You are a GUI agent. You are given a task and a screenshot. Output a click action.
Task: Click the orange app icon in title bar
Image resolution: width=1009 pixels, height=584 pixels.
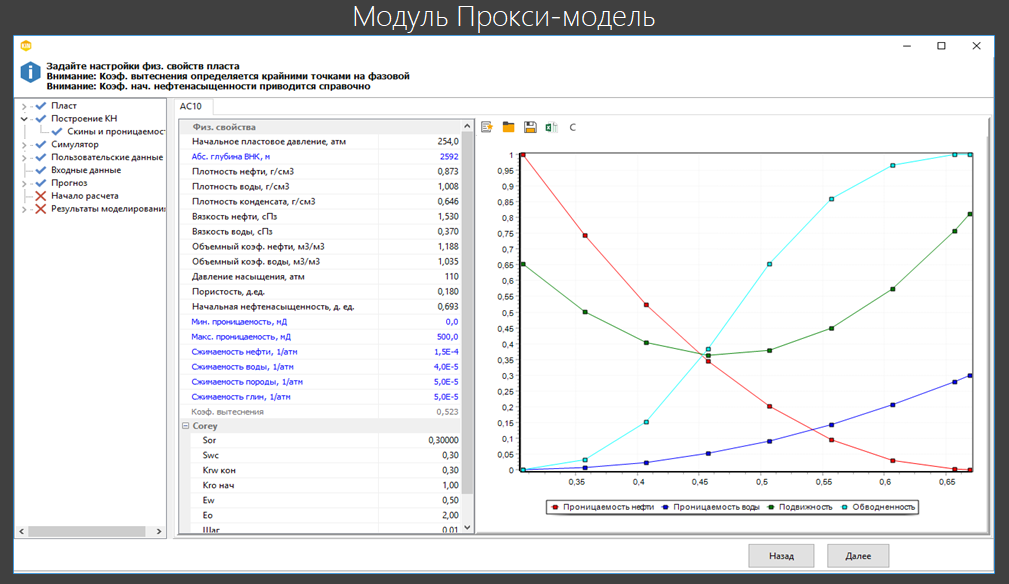pos(26,46)
